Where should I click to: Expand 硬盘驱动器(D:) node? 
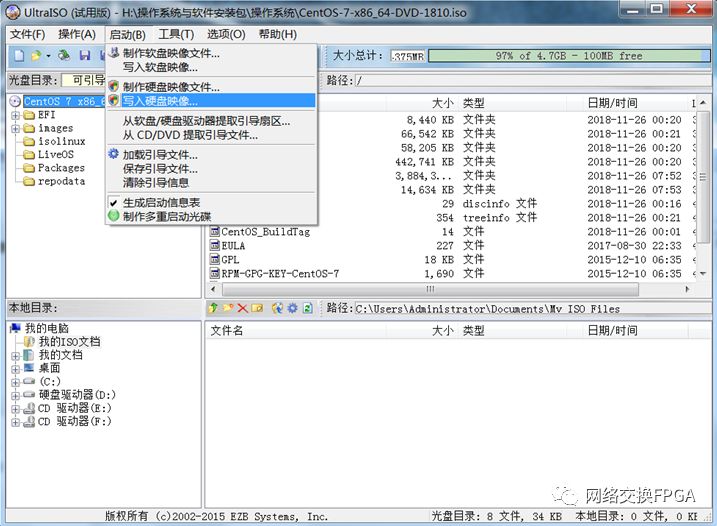[15, 395]
